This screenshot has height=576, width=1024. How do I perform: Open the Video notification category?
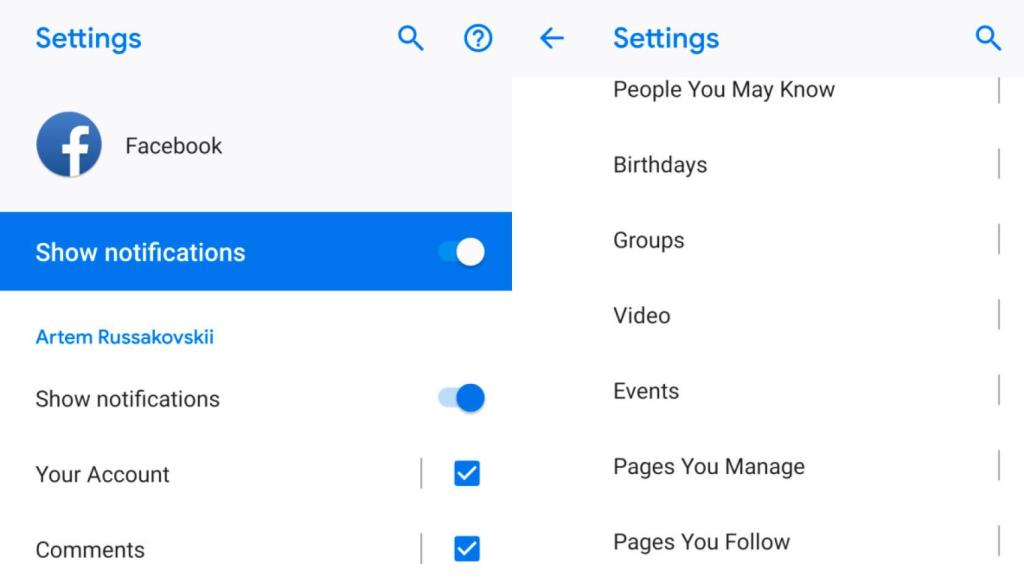point(641,315)
